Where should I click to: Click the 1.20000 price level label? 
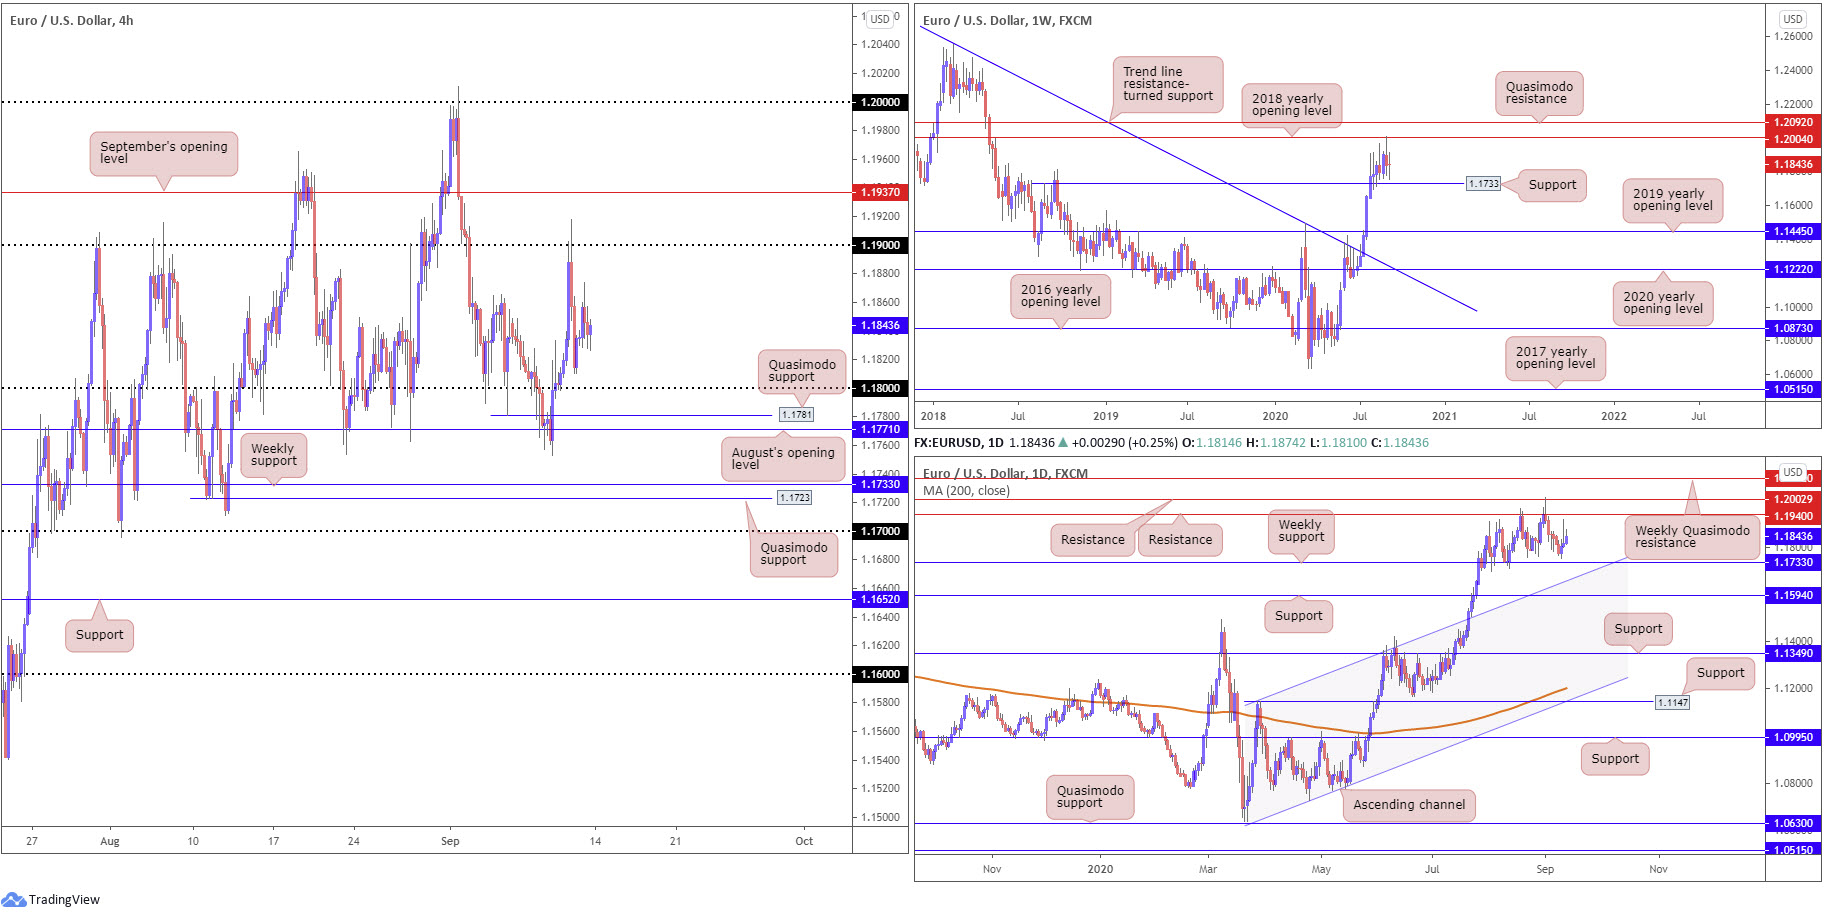pyautogui.click(x=880, y=102)
